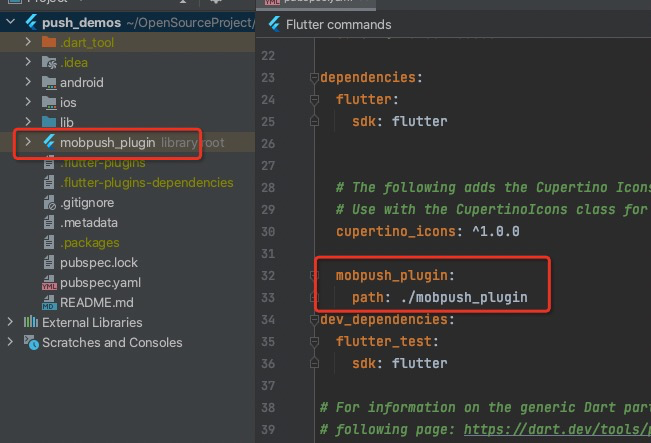This screenshot has height=443, width=651.
Task: Place cursor on flutter_test key
Action: [x=384, y=341]
